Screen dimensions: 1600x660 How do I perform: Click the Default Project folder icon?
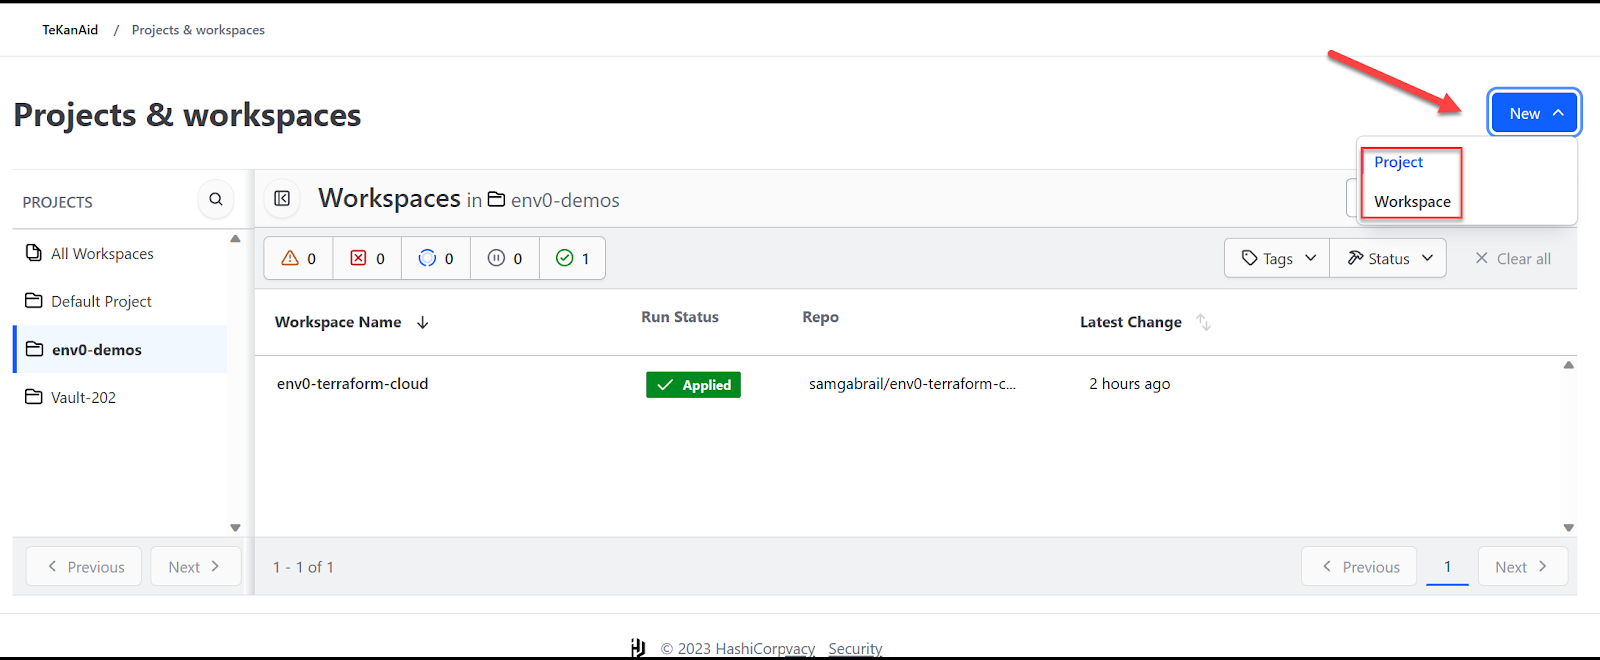tap(34, 300)
